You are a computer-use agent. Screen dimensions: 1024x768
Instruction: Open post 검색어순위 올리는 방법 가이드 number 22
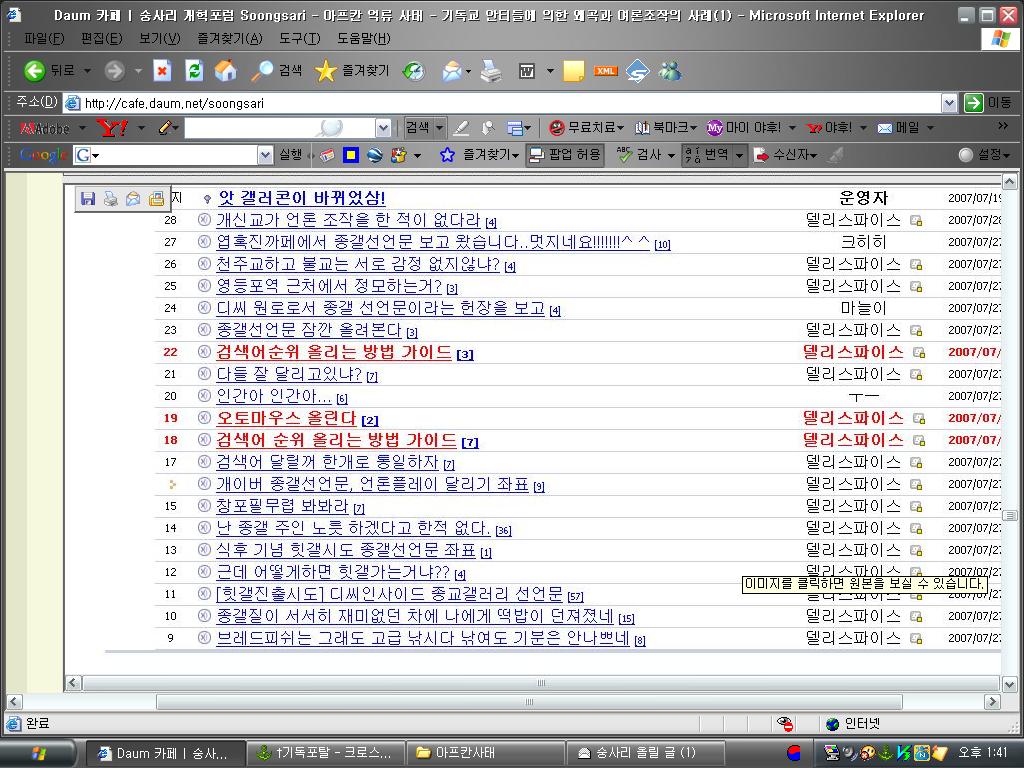[334, 352]
